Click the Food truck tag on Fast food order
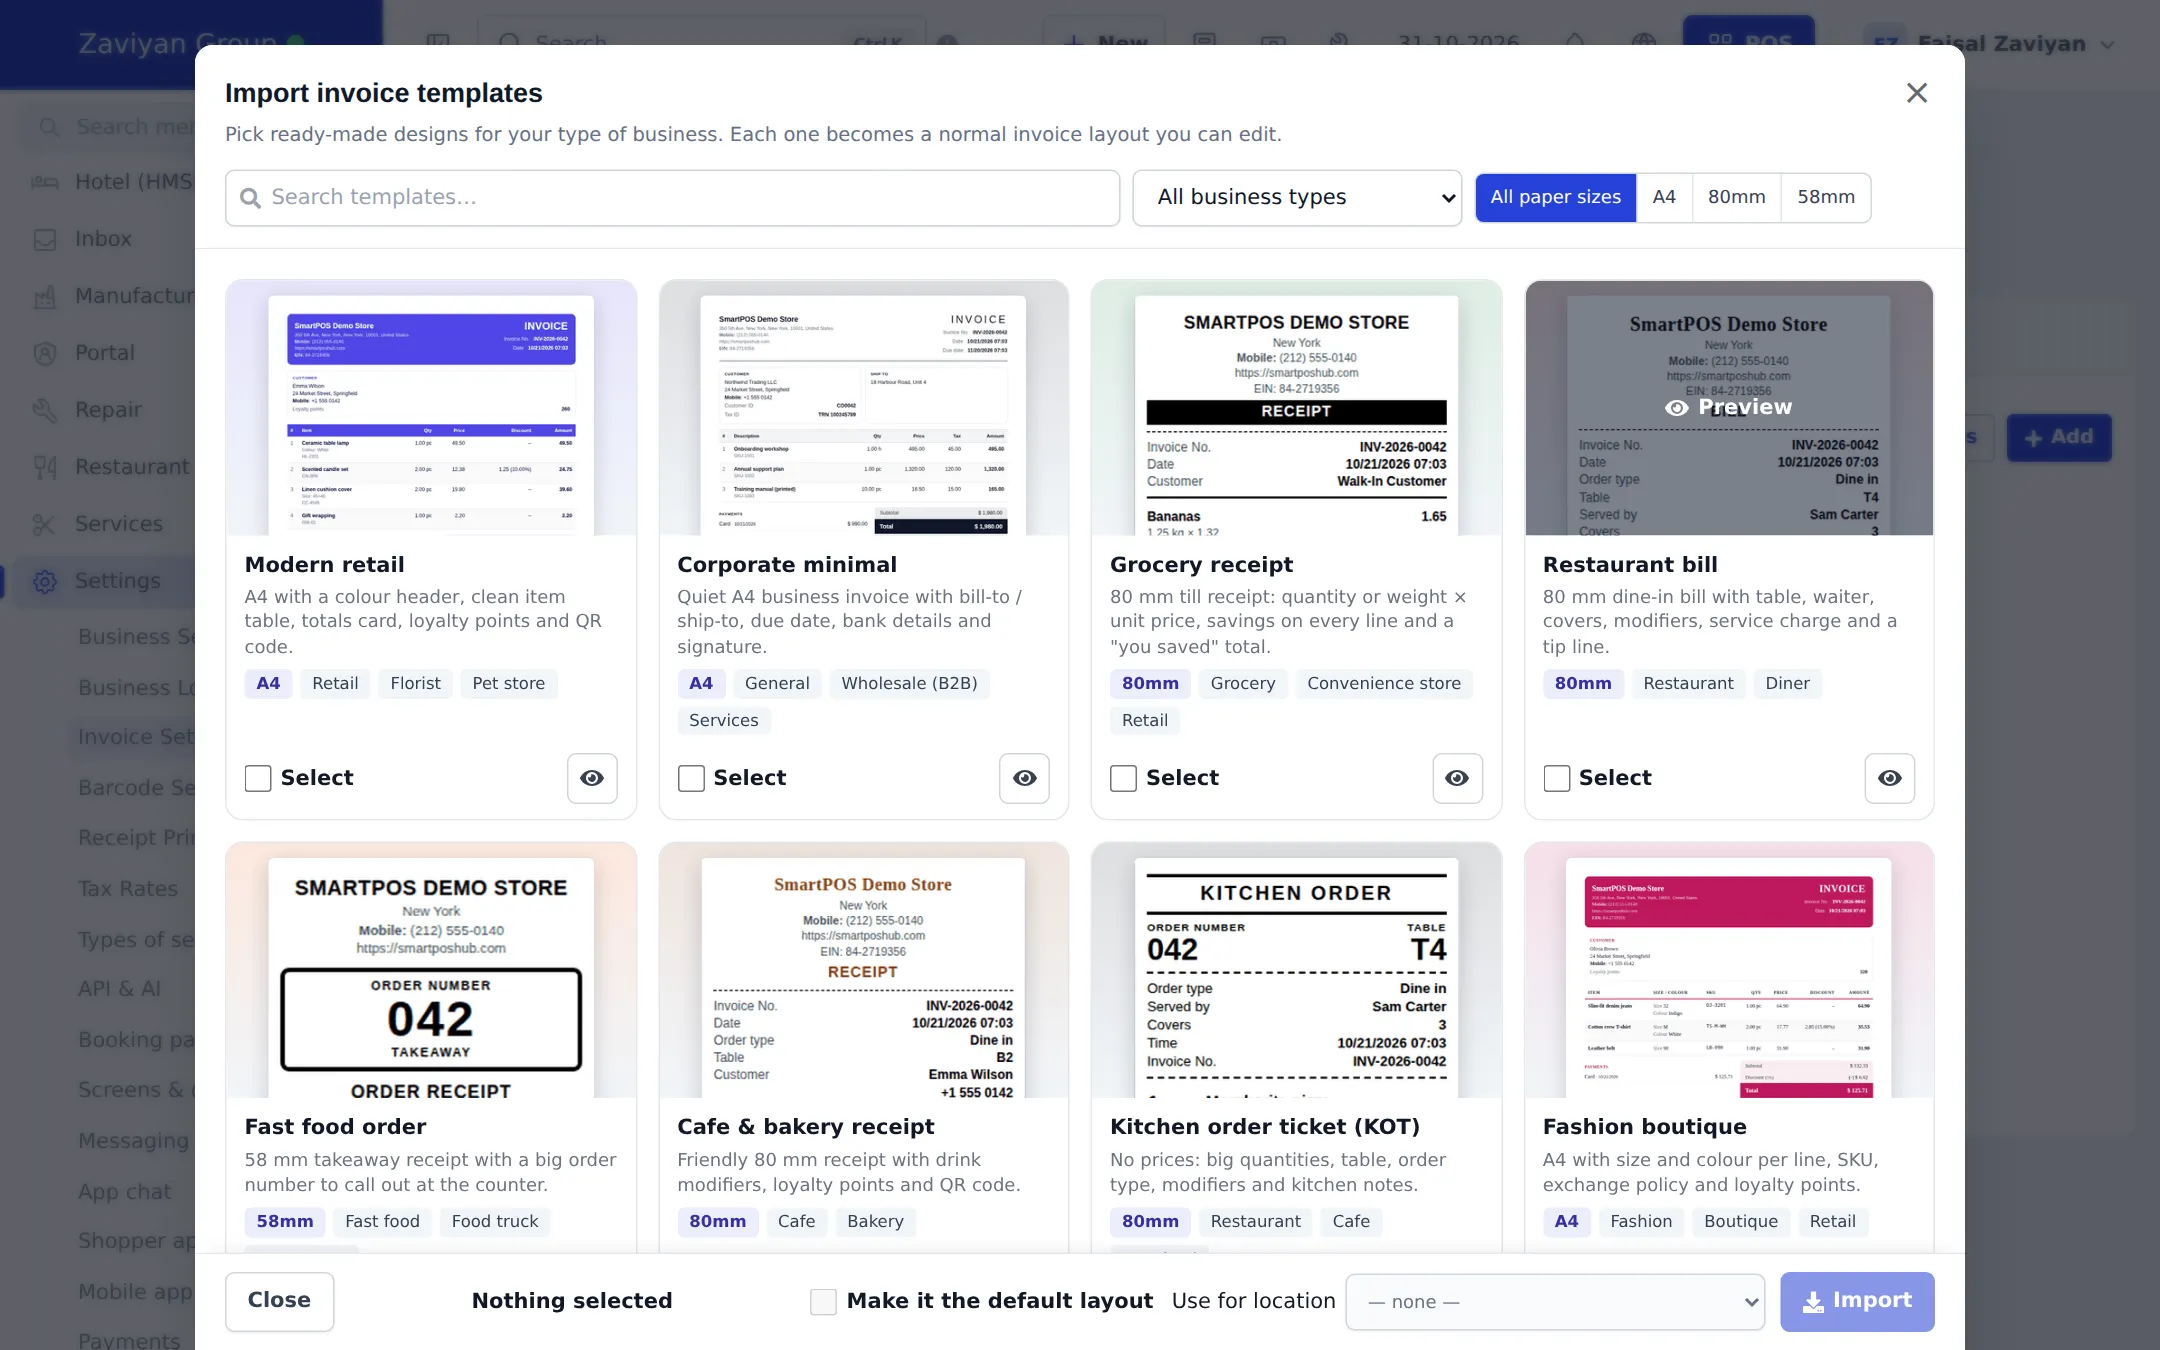 pyautogui.click(x=495, y=1222)
